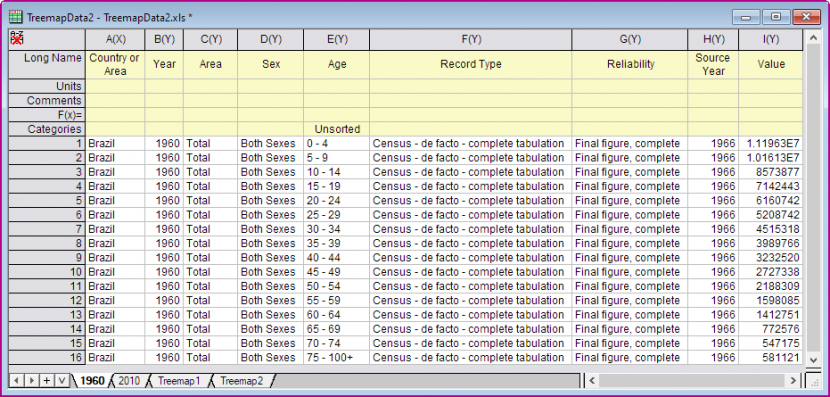The image size is (830, 397).
Task: Restore the TreemapData2 workbook window
Action: point(776,17)
